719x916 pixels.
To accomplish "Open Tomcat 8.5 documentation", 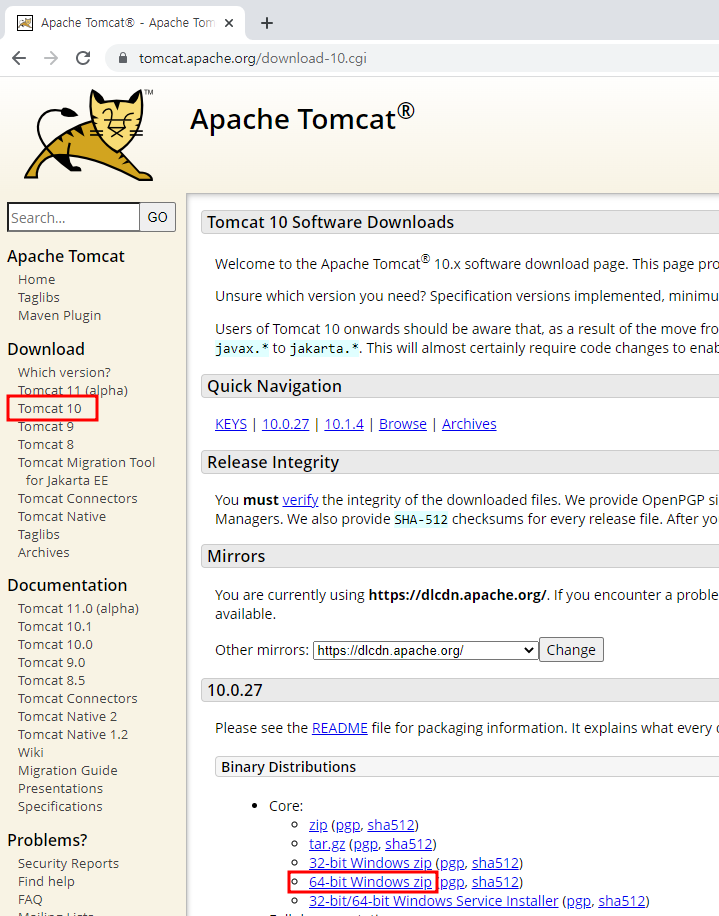I will [x=51, y=681].
